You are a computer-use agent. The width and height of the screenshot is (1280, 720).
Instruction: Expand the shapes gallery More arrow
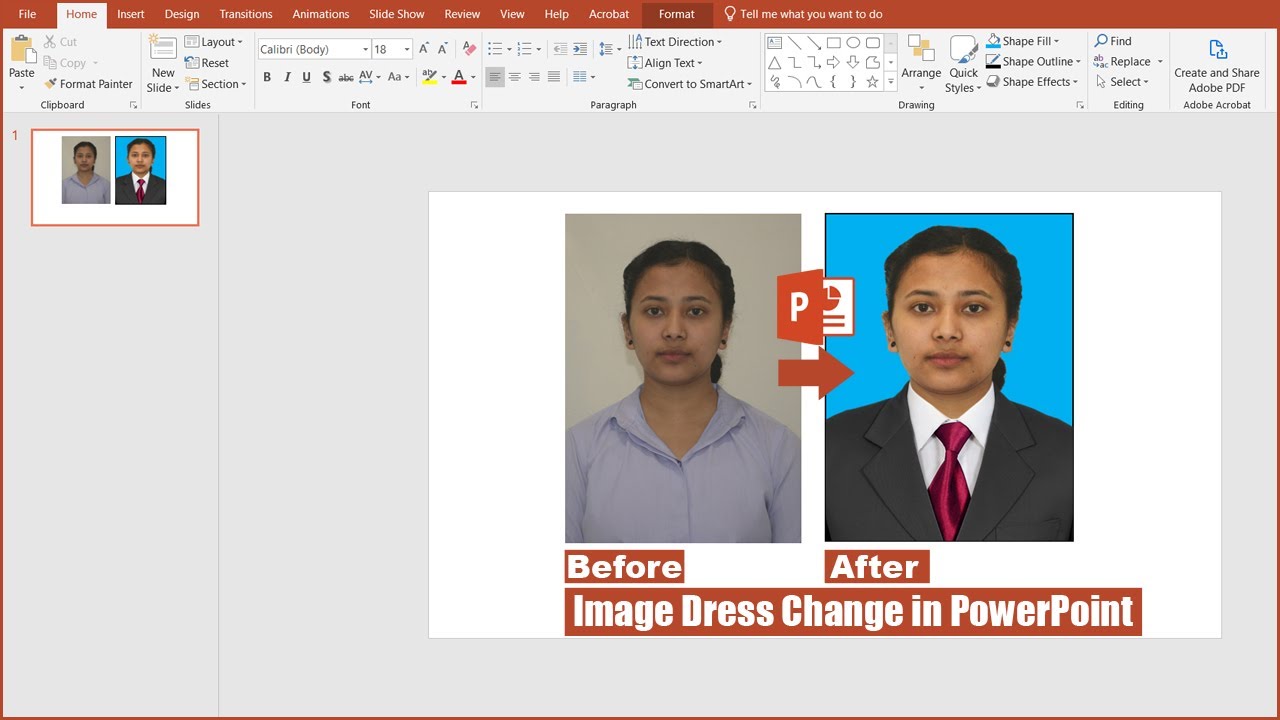tap(891, 82)
